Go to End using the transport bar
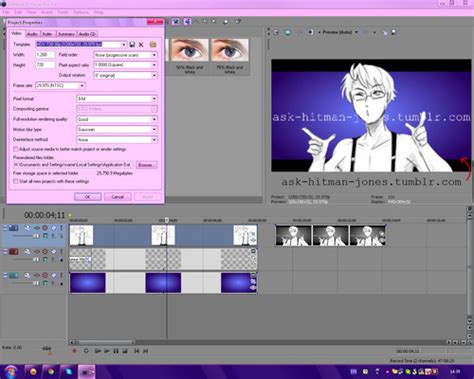The image size is (474, 379). pos(146,351)
